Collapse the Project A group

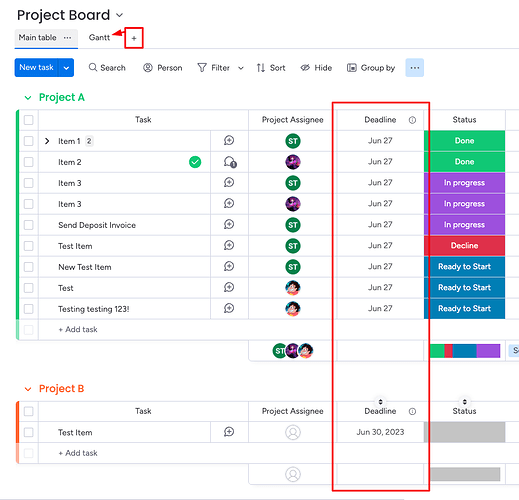pyautogui.click(x=28, y=98)
